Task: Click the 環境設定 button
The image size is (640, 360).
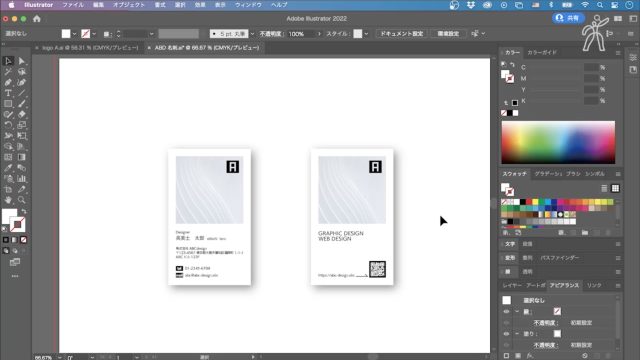Action: click(x=448, y=34)
